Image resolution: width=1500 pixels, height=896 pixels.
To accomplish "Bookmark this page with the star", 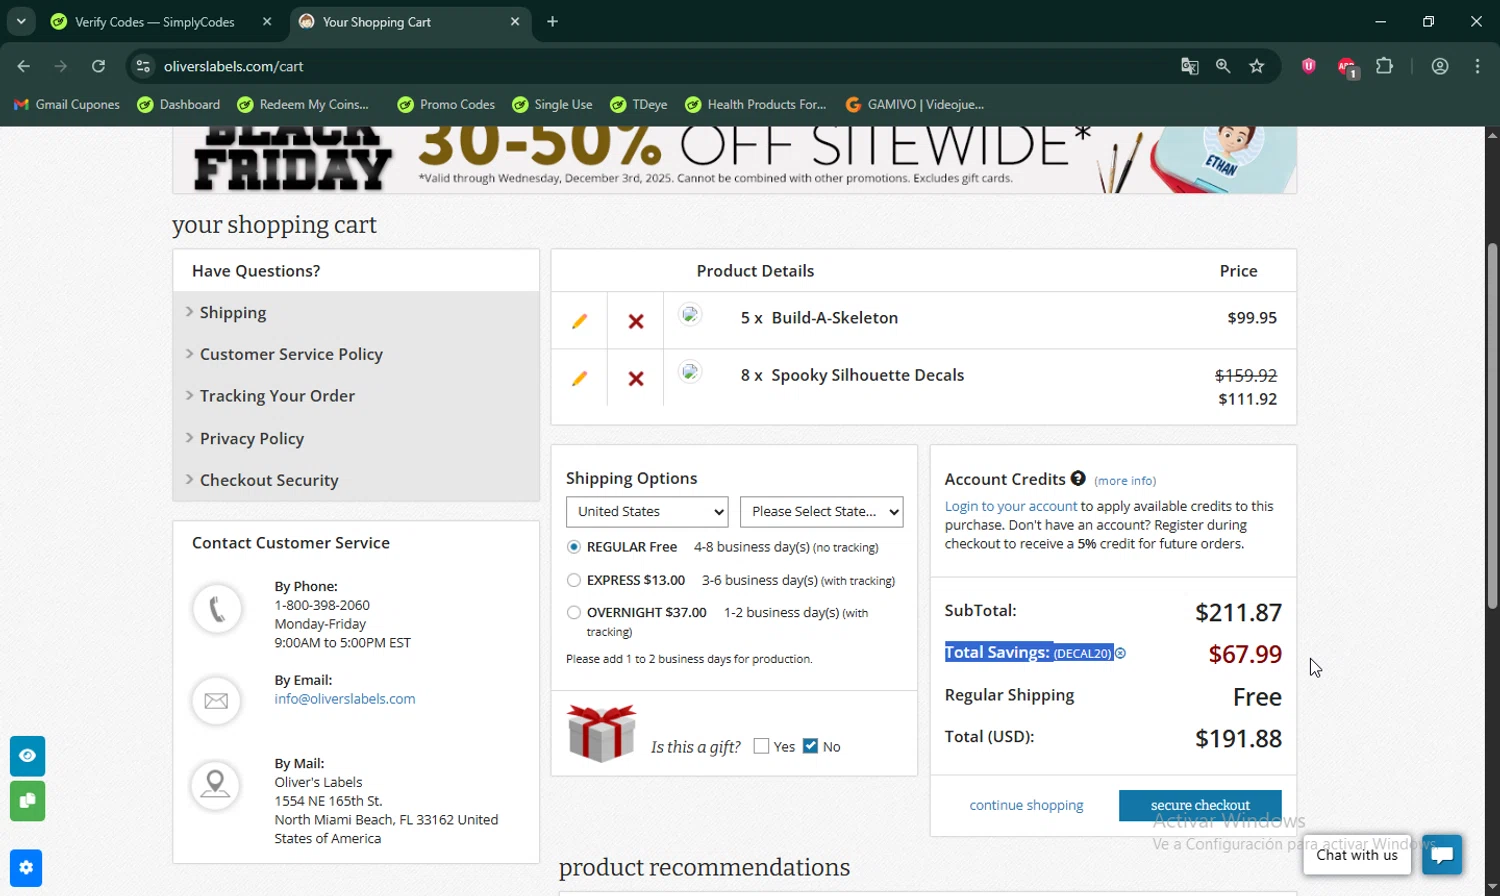I will click(1257, 66).
